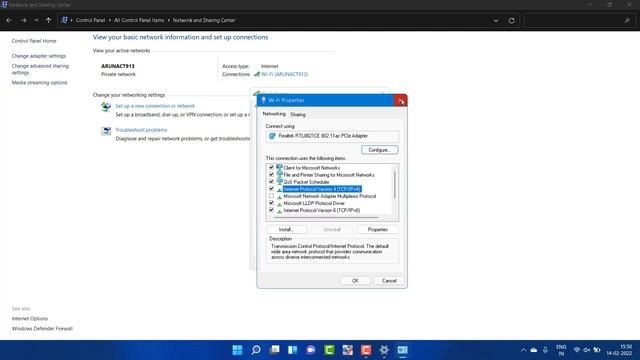Open Media streaming options

tap(39, 82)
